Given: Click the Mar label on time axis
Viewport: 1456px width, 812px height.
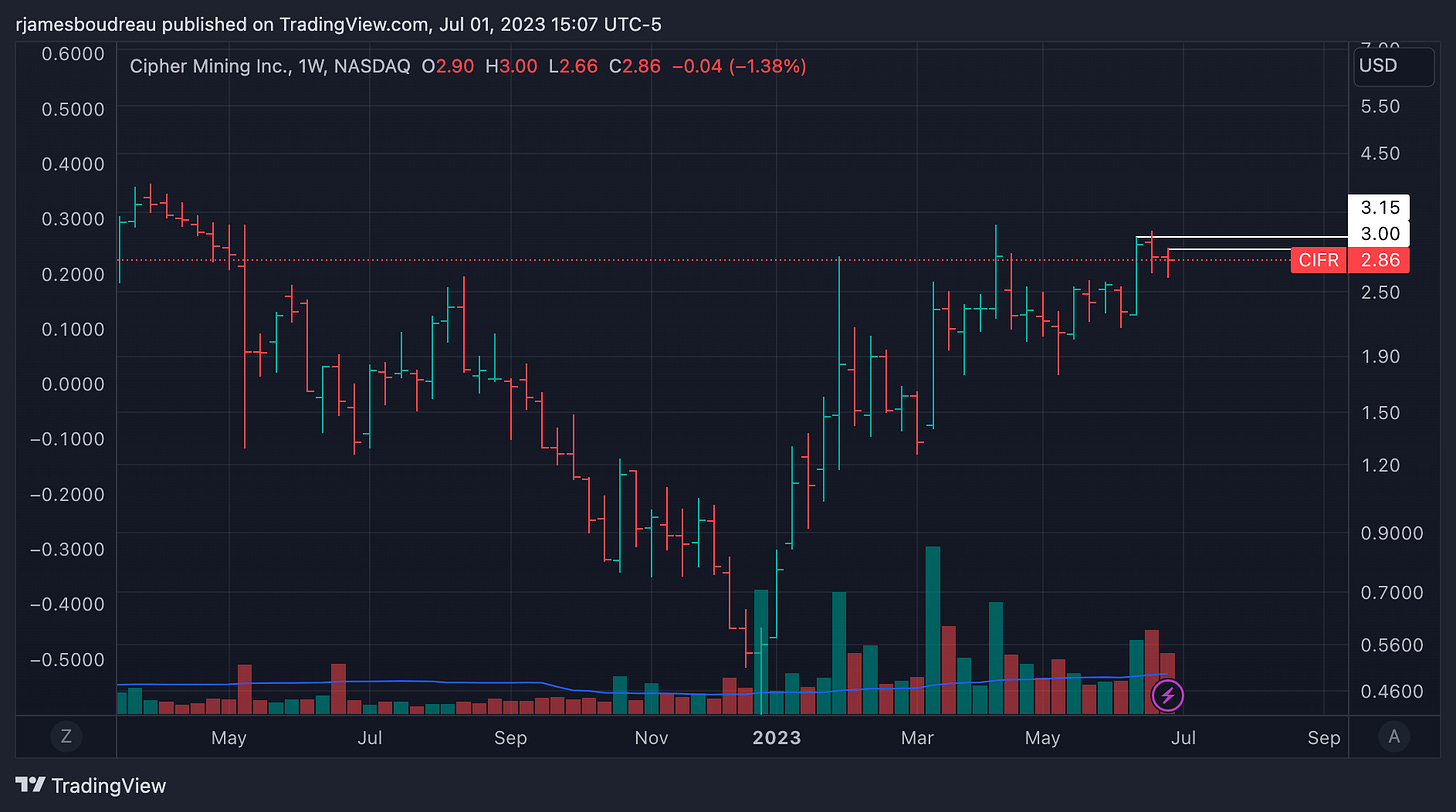Looking at the screenshot, I should click(917, 738).
